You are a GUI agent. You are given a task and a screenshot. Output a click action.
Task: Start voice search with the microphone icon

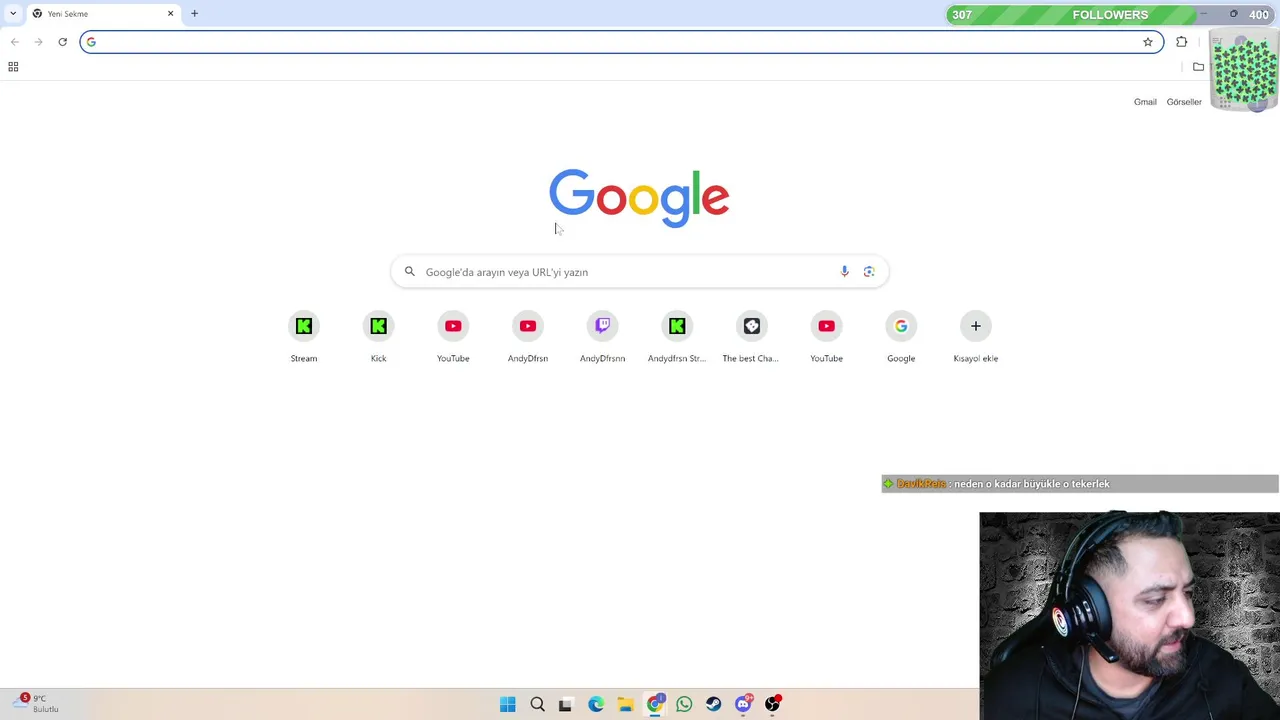click(844, 272)
